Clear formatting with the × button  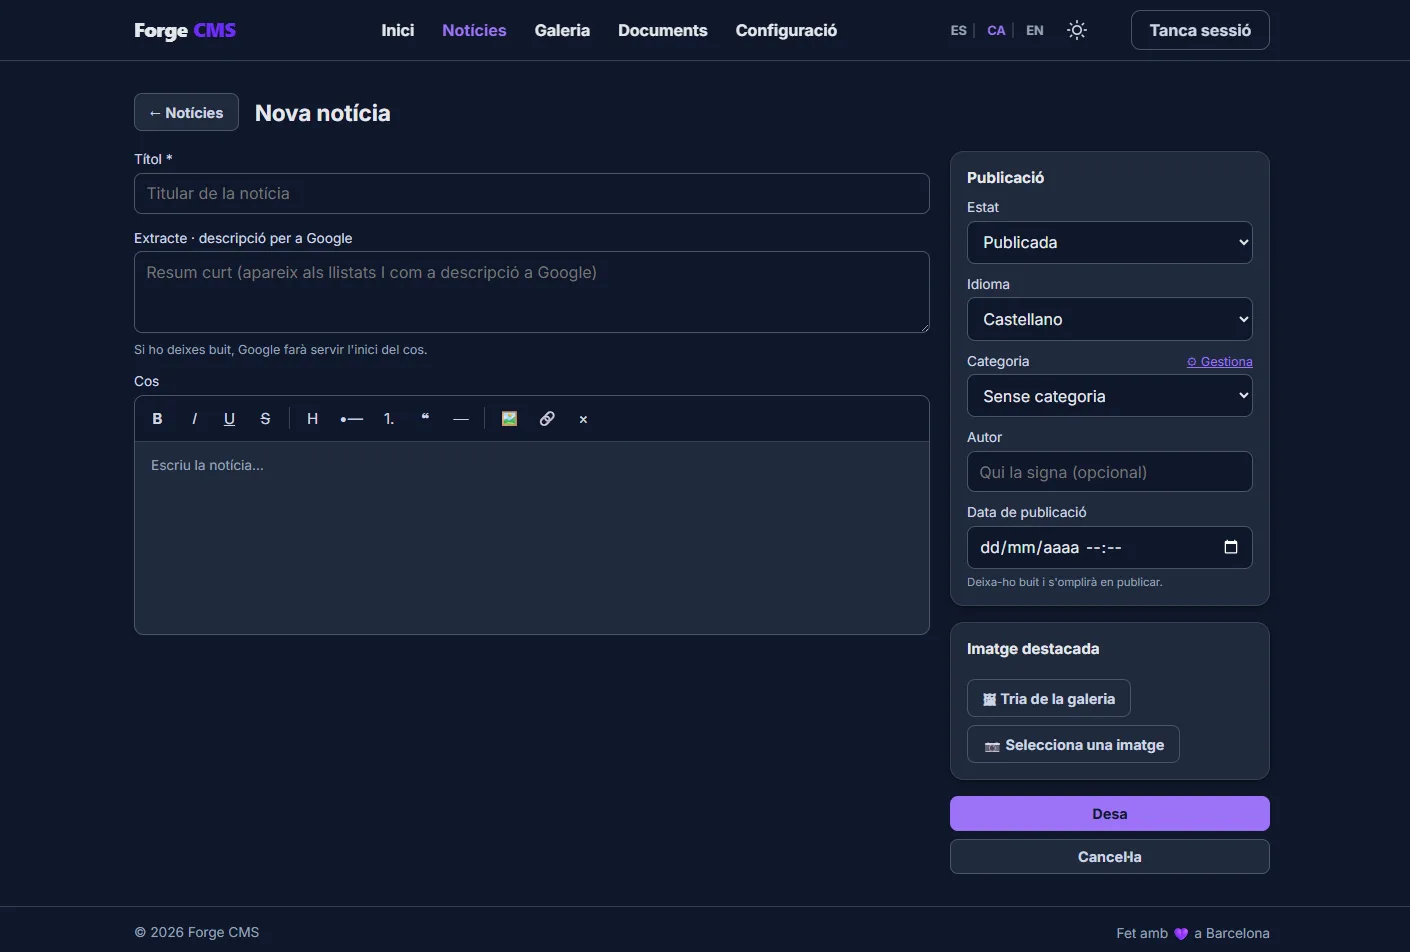tap(583, 419)
